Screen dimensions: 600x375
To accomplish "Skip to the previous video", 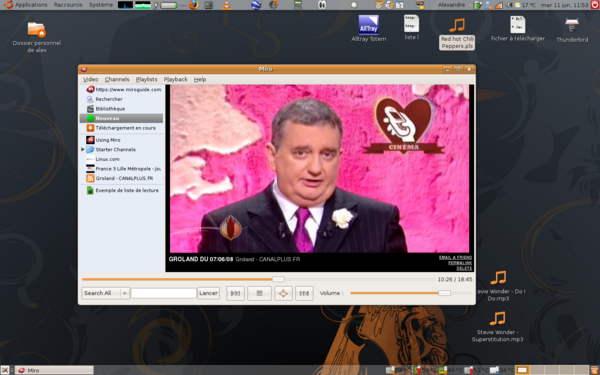I will point(235,293).
